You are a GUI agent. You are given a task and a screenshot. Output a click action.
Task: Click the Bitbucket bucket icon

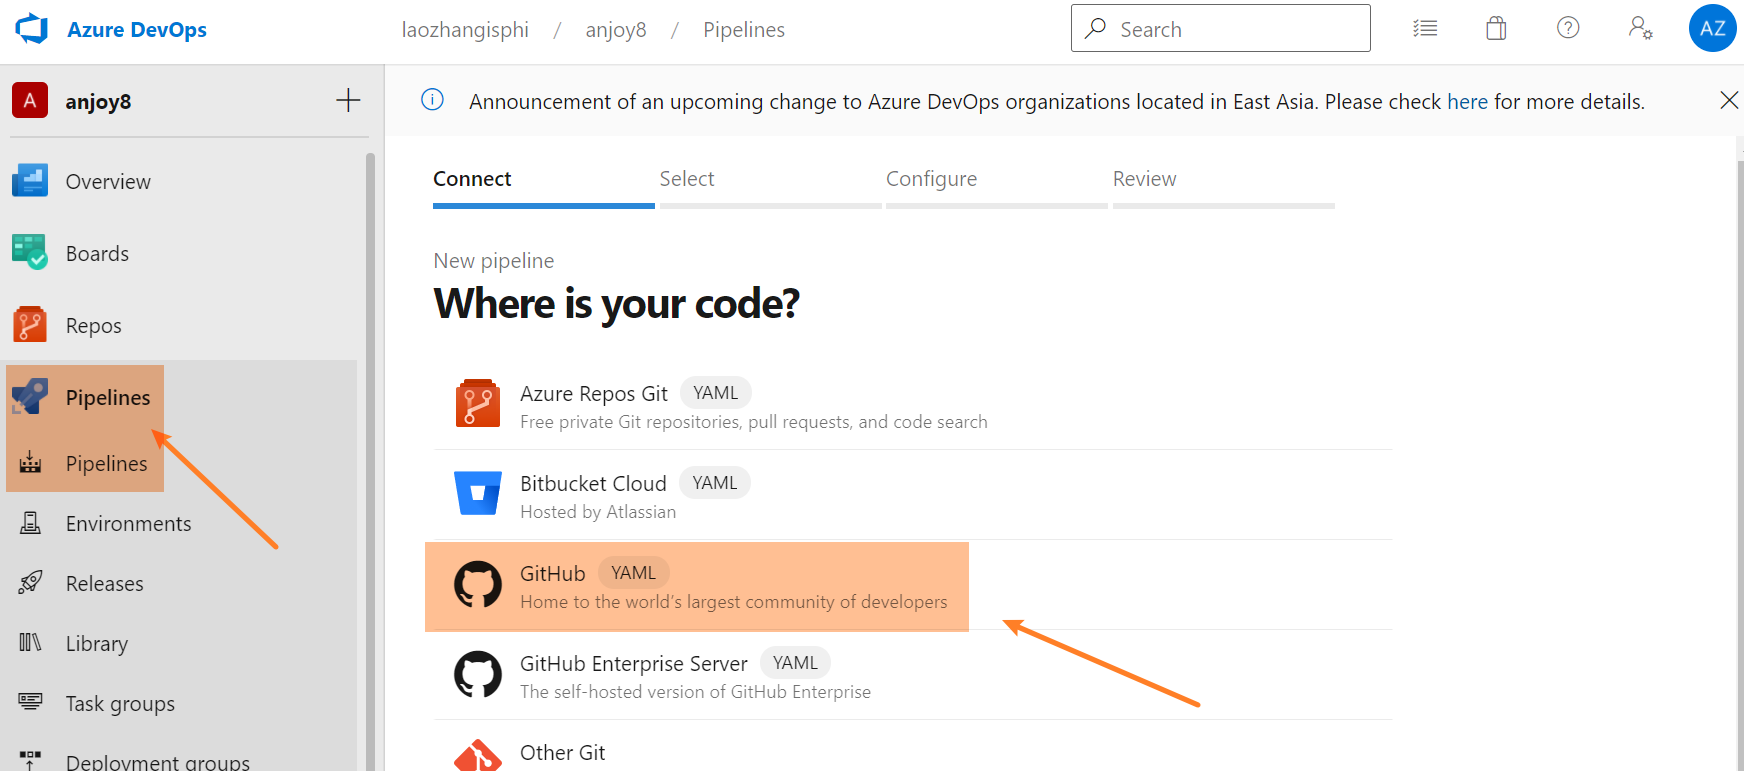point(478,493)
